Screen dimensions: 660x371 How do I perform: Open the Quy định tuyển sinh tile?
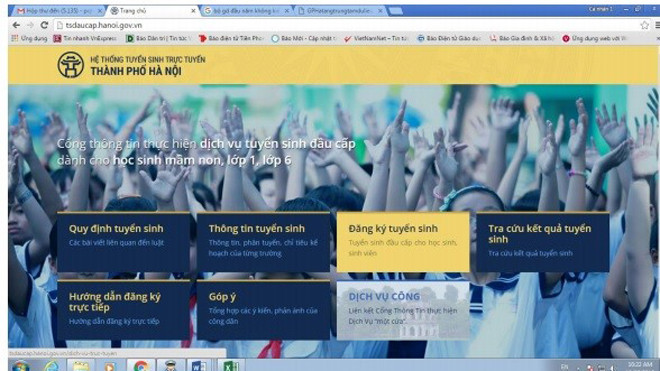123,242
